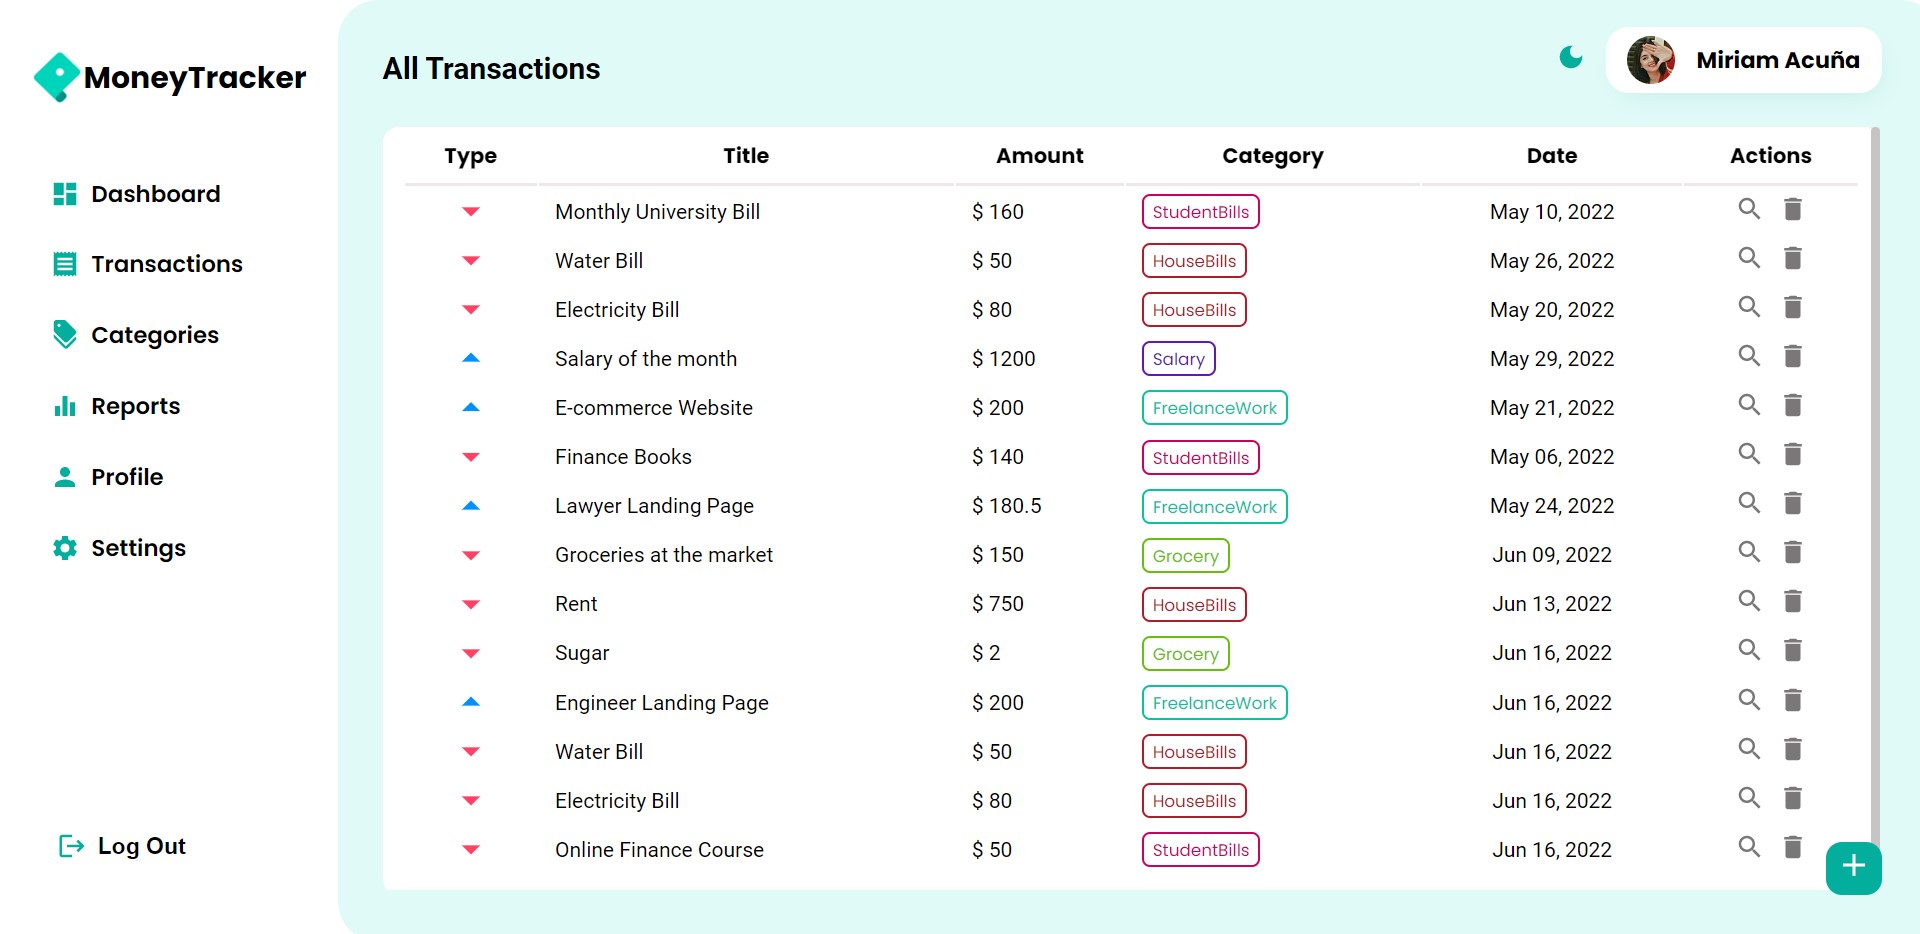View details of Monthly University Bill transaction
This screenshot has height=934, width=1920.
pos(1748,209)
